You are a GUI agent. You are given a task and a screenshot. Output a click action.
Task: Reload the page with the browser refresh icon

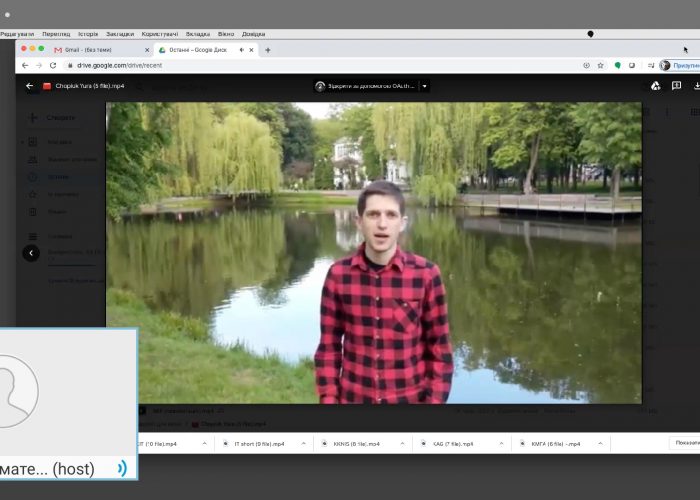click(54, 65)
